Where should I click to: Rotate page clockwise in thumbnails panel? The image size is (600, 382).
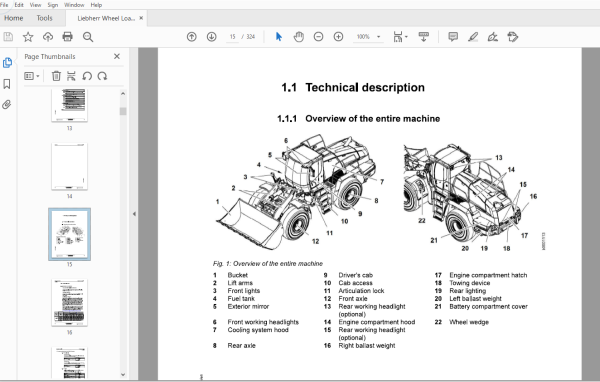click(102, 76)
